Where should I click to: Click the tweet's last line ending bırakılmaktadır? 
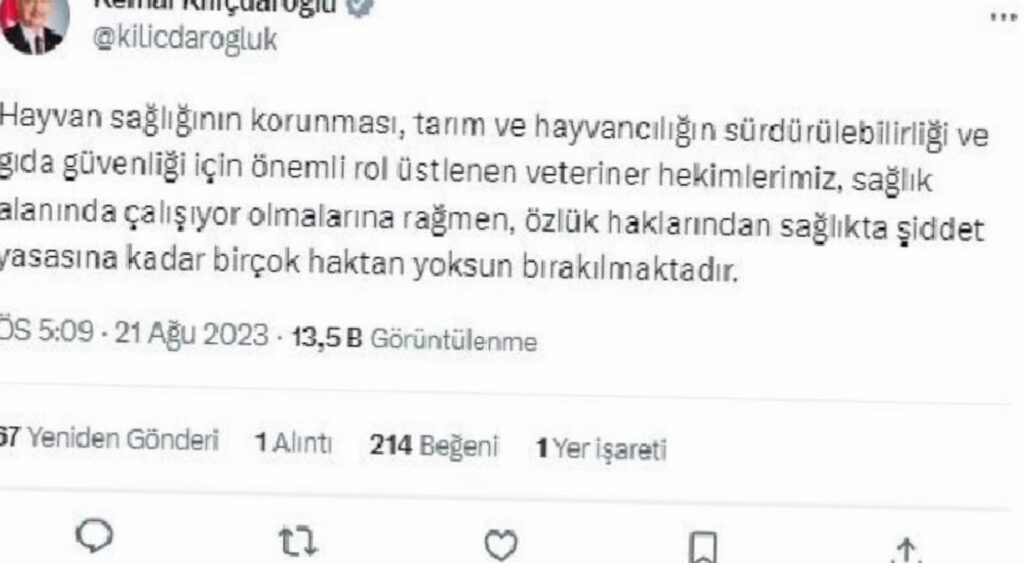click(x=369, y=263)
